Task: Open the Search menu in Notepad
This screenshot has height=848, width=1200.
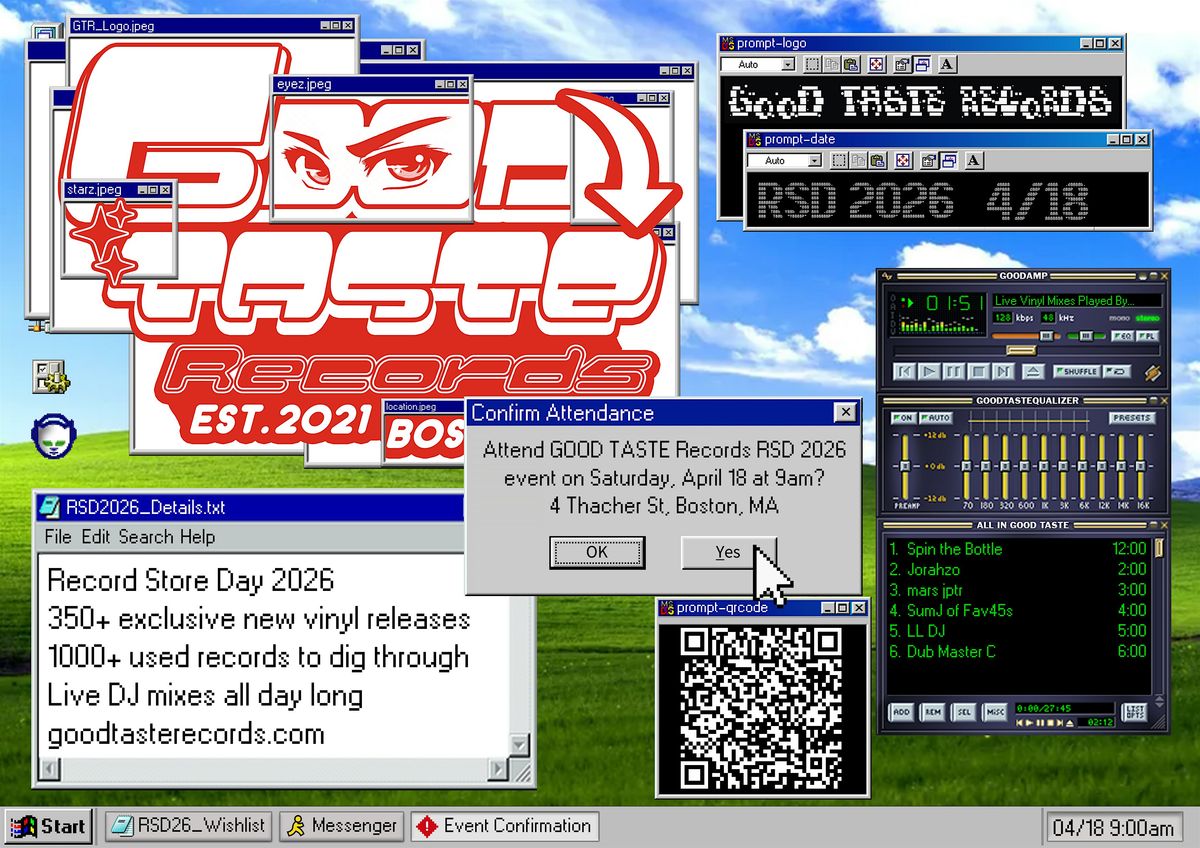Action: coord(146,537)
